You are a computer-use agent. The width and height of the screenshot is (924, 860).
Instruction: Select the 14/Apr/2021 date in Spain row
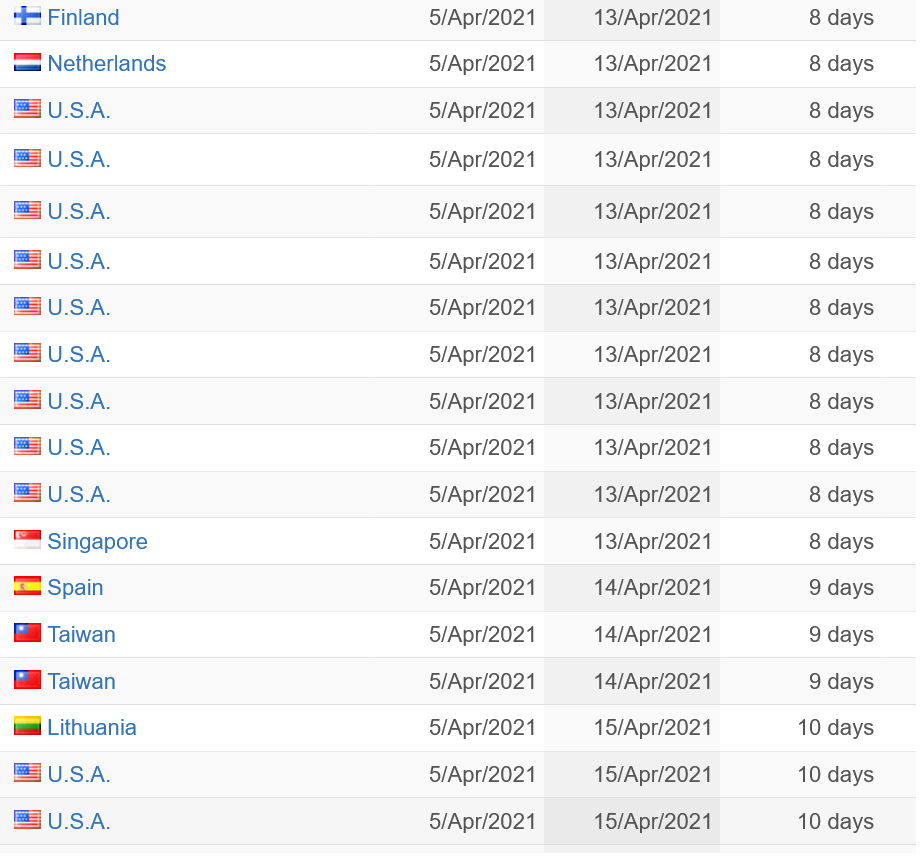653,588
